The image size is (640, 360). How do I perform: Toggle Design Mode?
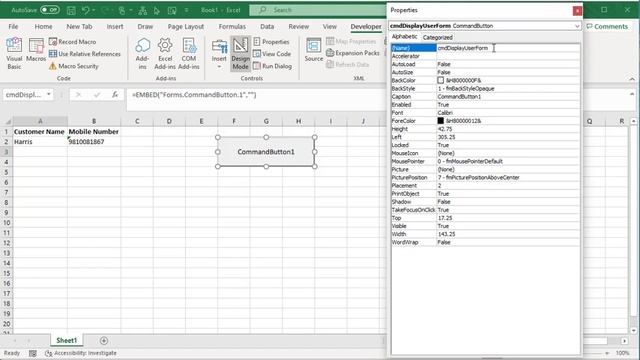point(240,53)
